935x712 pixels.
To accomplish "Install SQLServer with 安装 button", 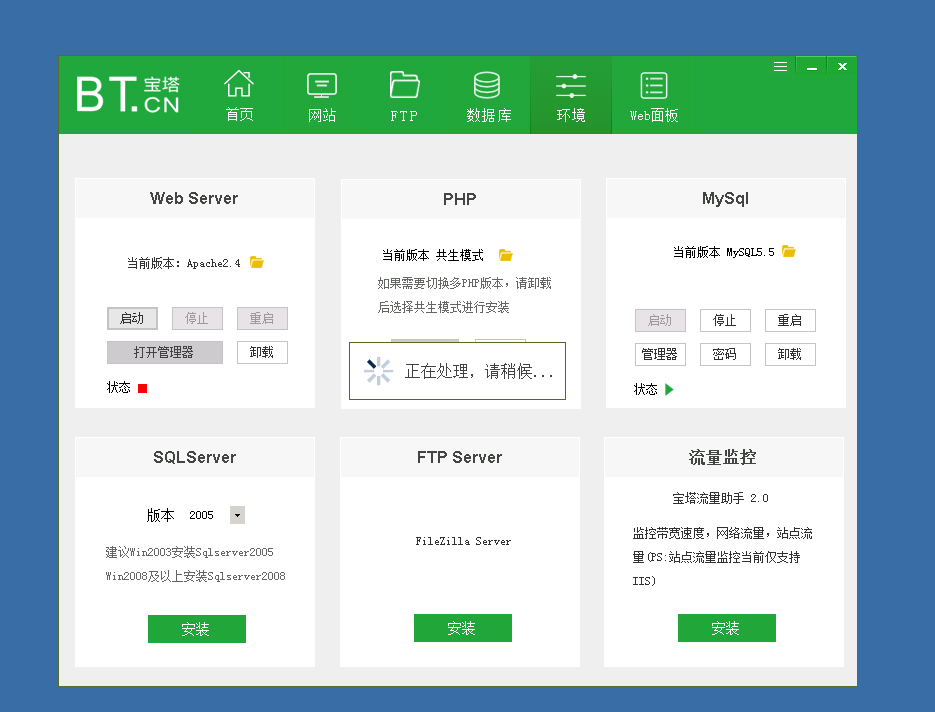I will [197, 629].
